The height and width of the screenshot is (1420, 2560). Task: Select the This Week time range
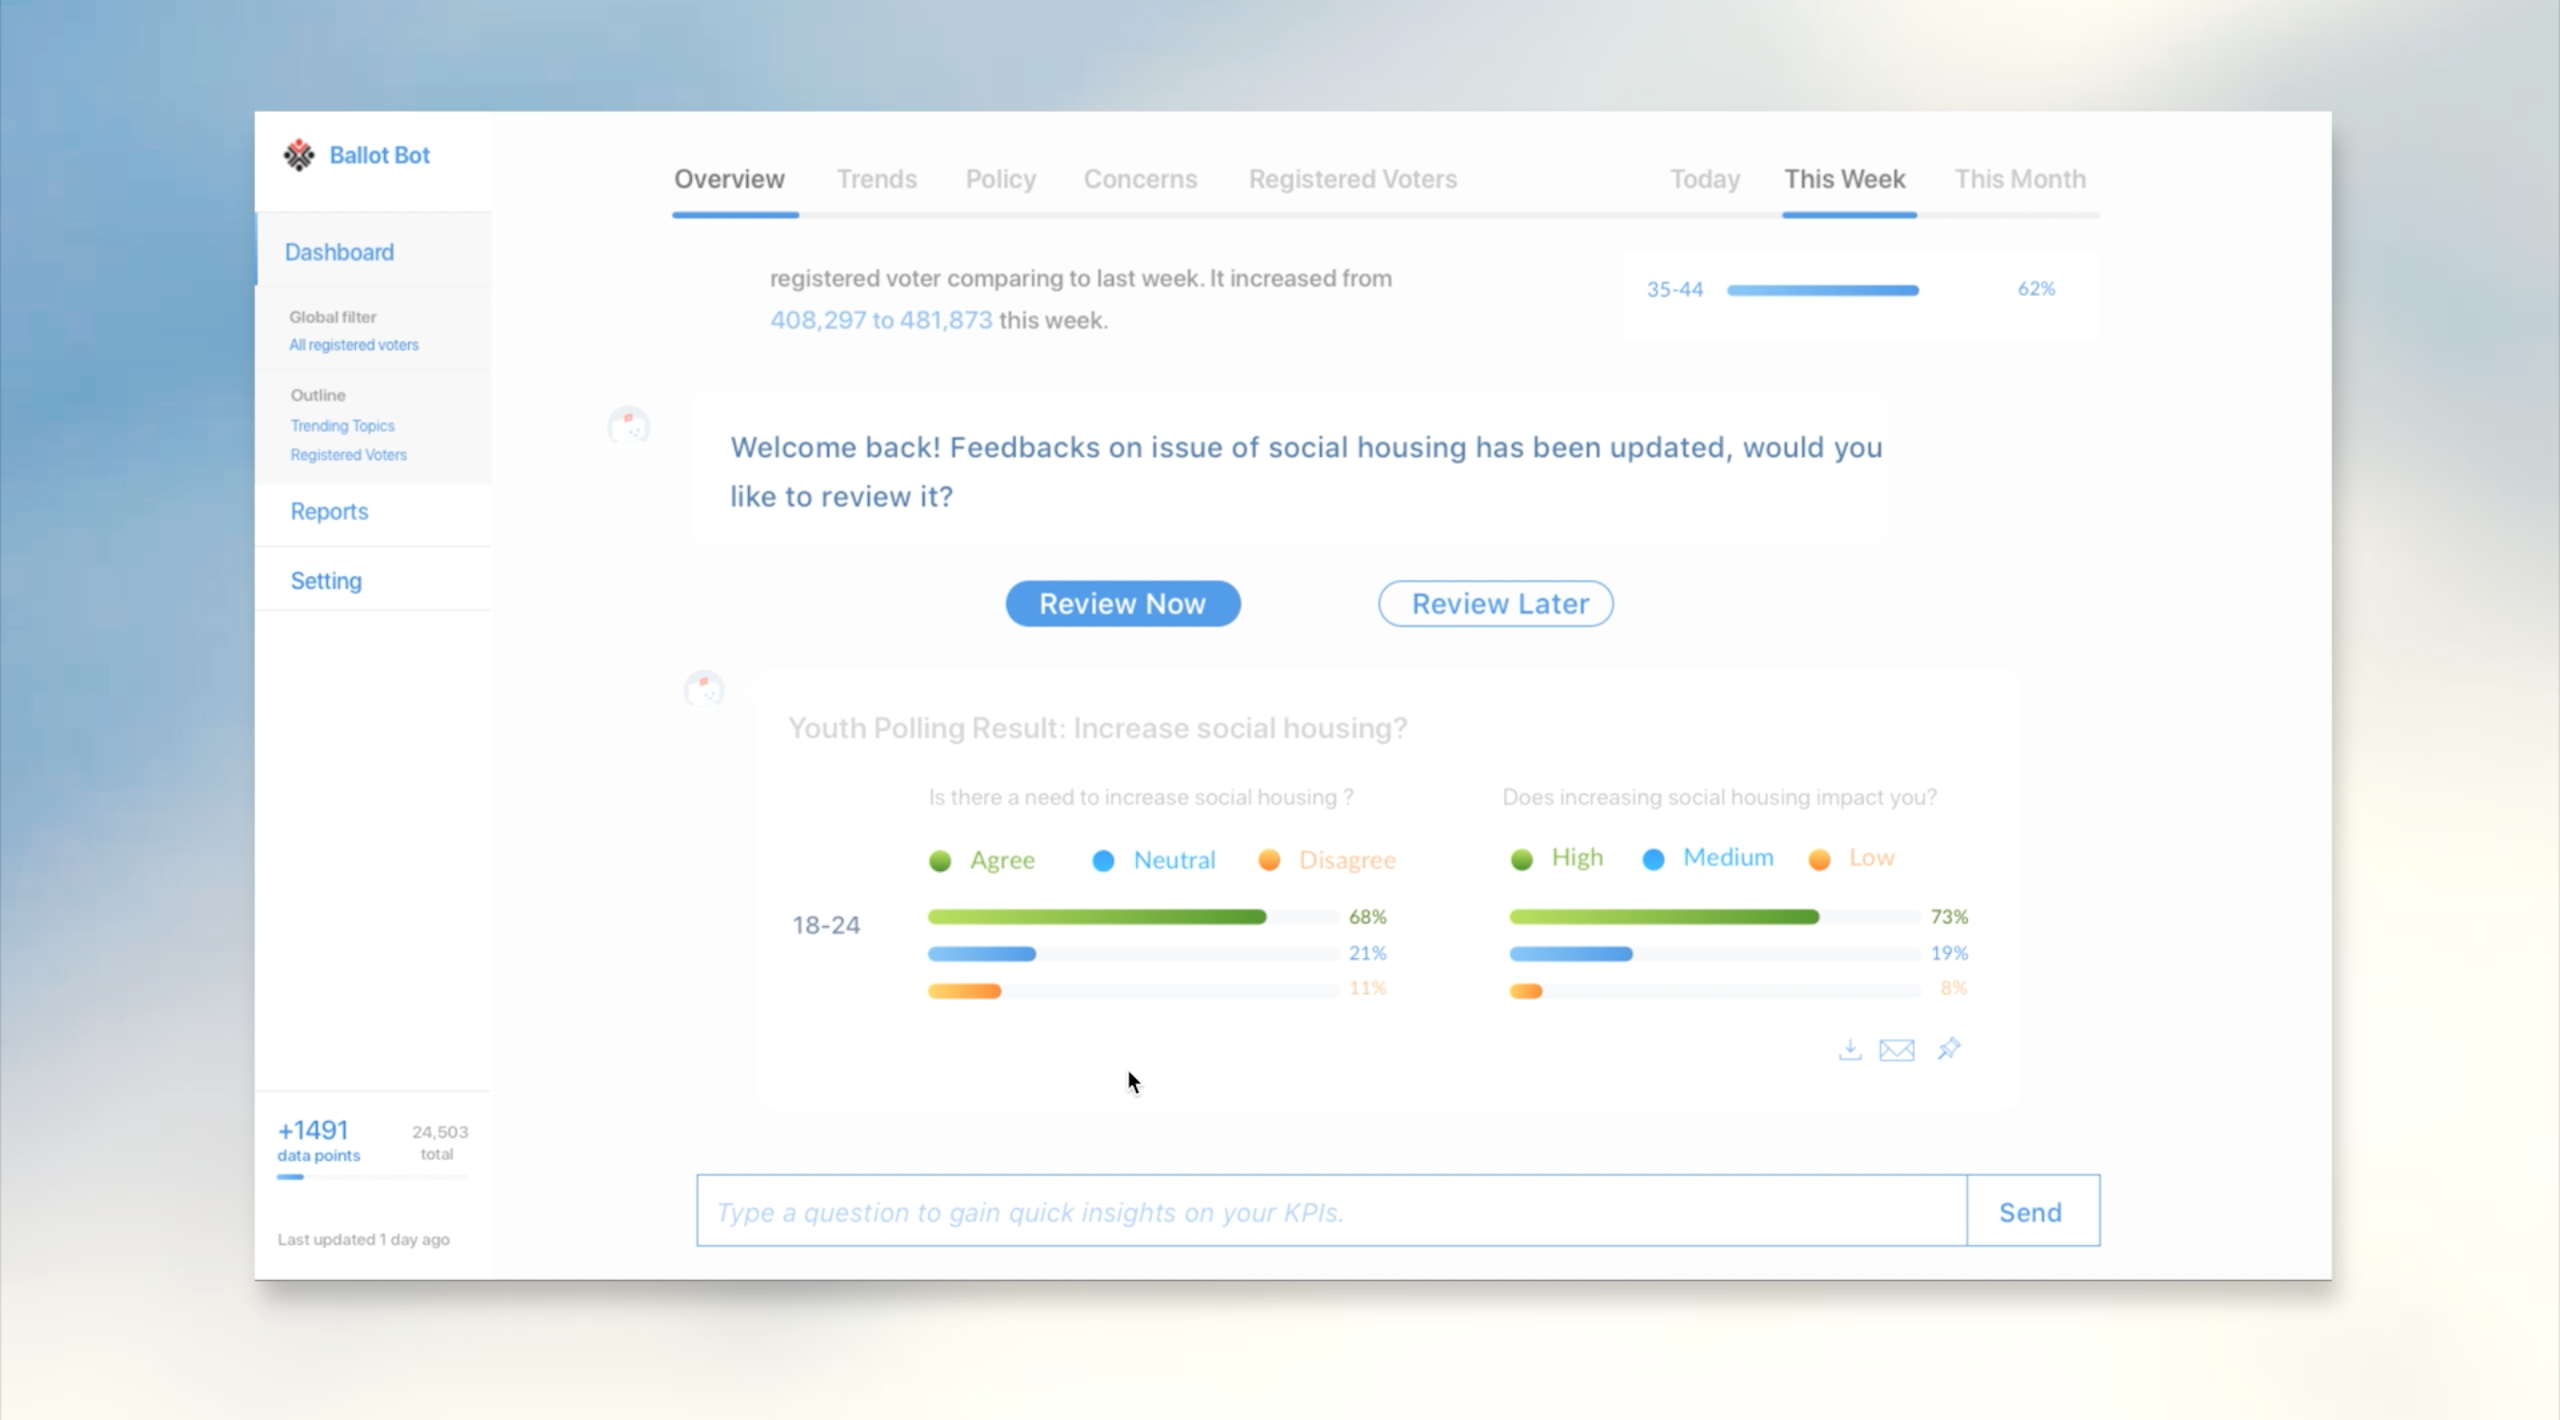click(x=1845, y=179)
